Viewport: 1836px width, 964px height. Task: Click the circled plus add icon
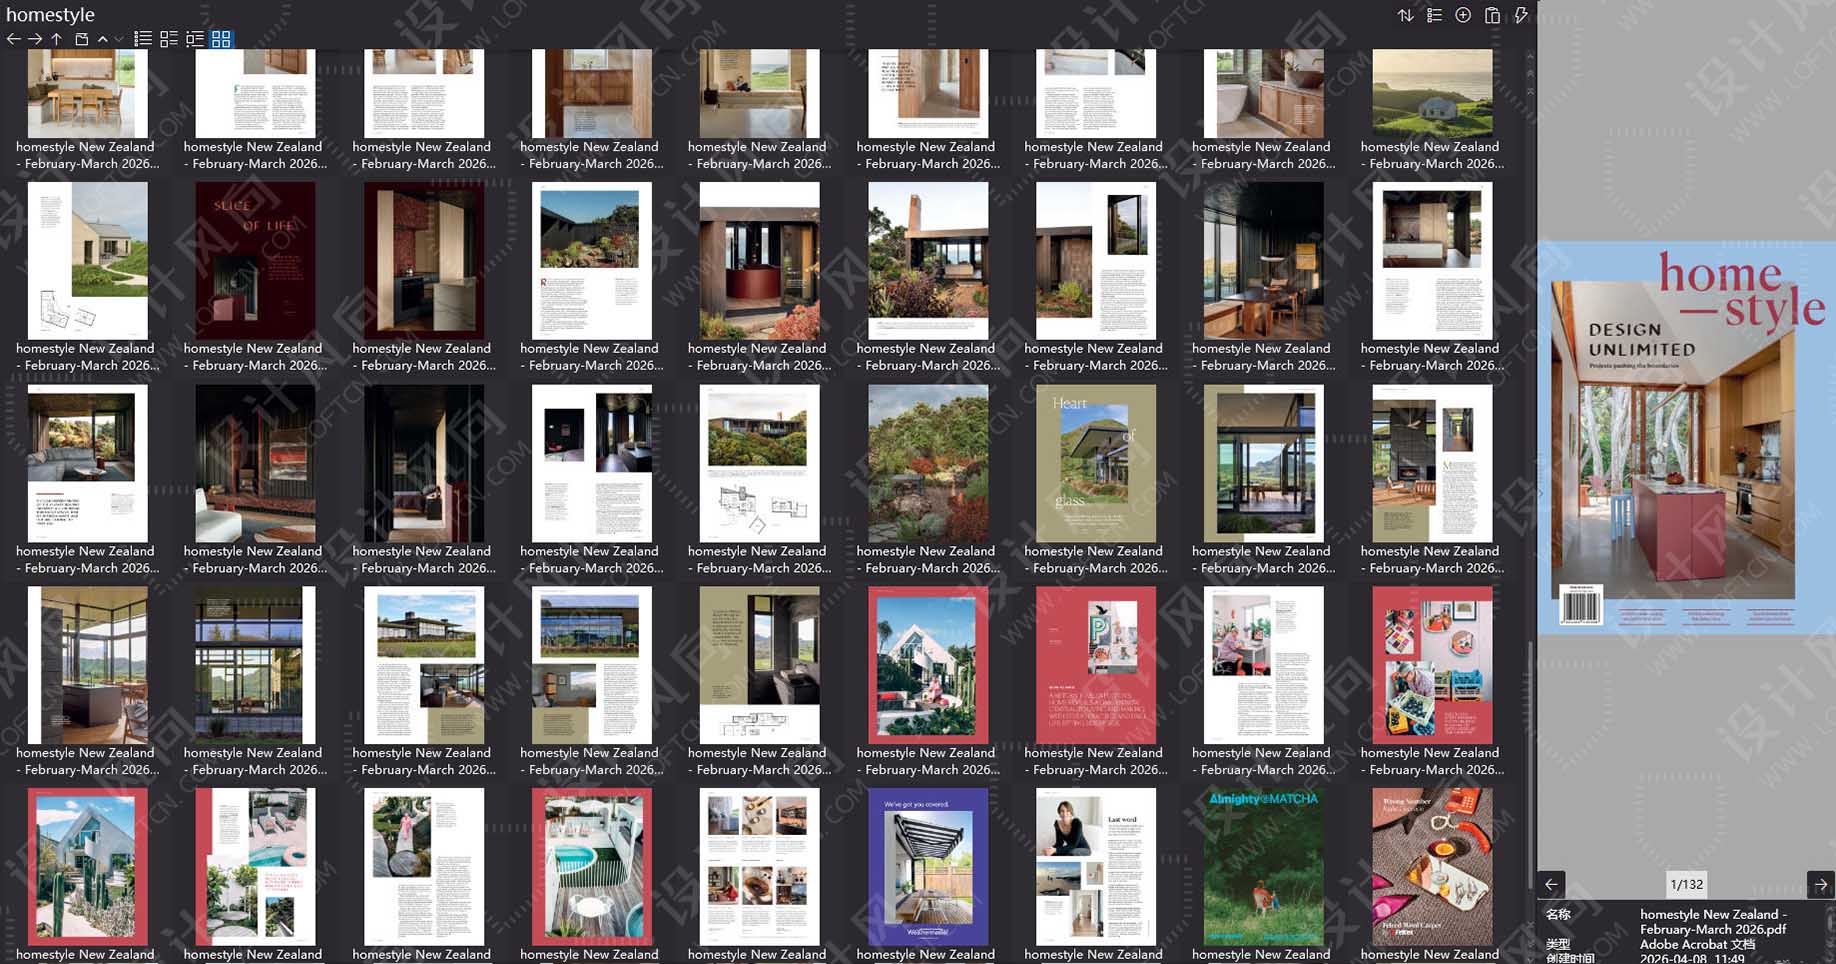coord(1463,15)
